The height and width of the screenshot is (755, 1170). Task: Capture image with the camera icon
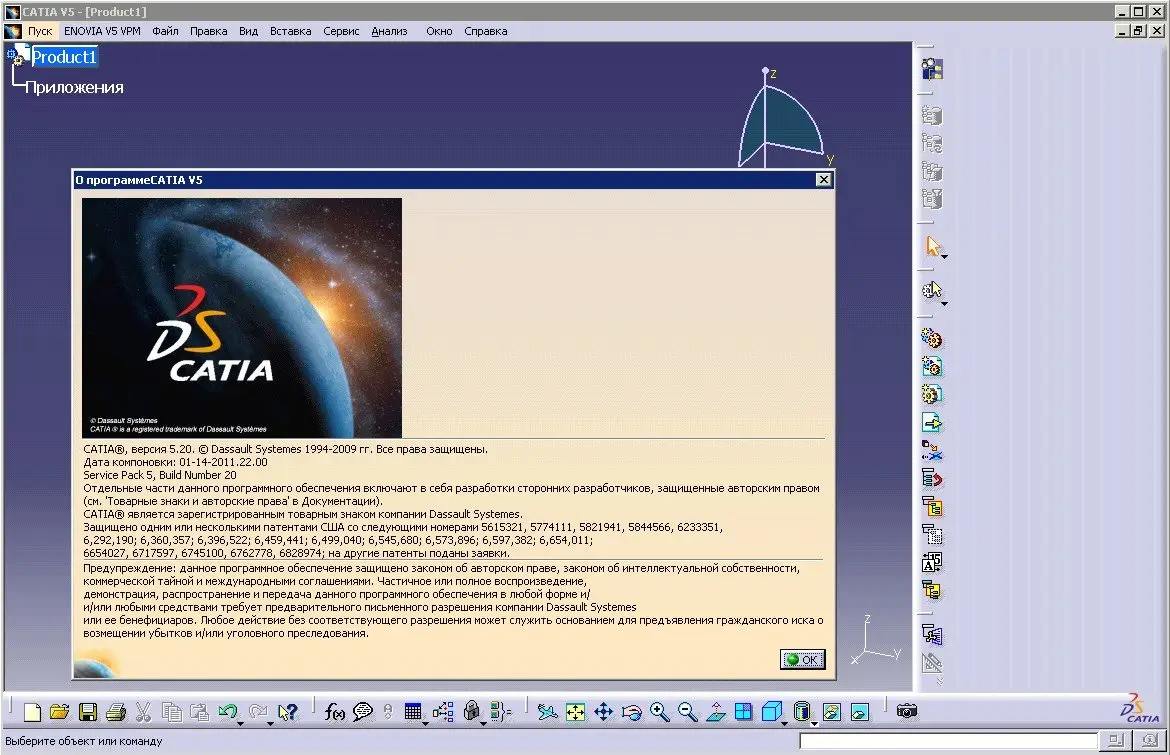click(x=907, y=711)
